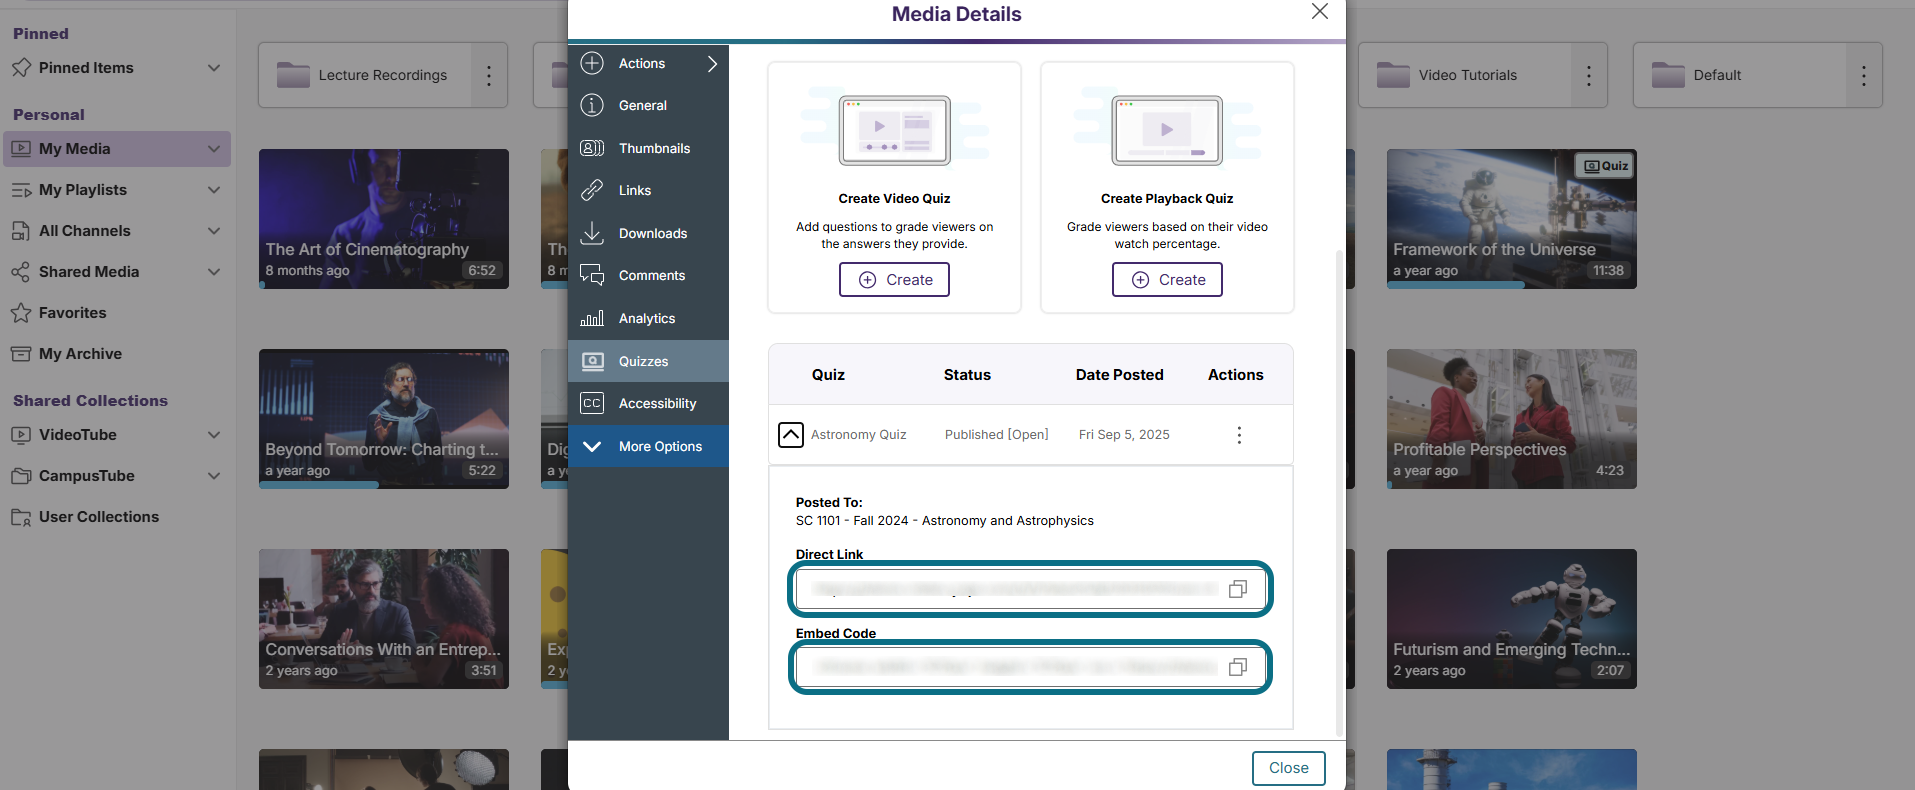Expand the My Media dropdown arrow
This screenshot has height=790, width=1915.
click(x=214, y=149)
